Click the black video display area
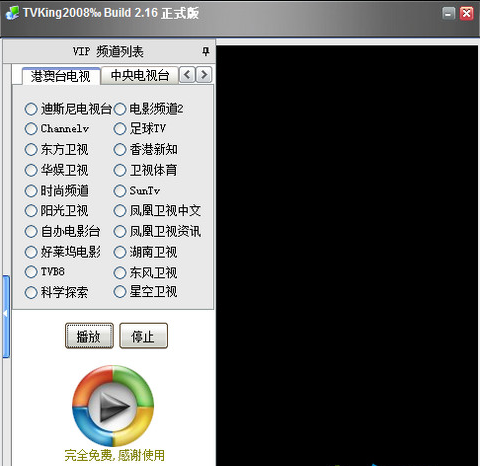The image size is (480, 466). tap(347, 256)
